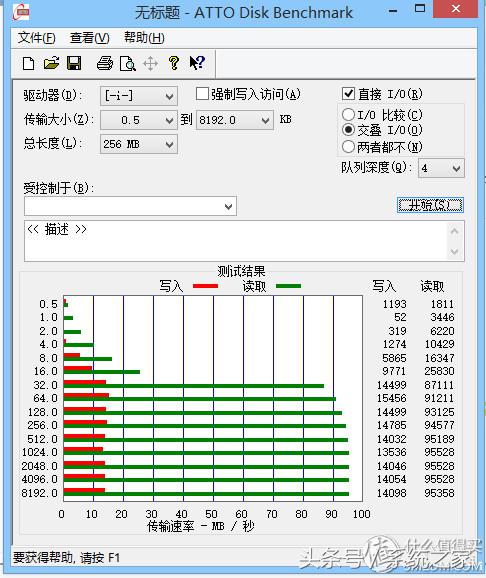Click write value 15456 in 64.0 row
This screenshot has height=578, width=486.
[x=391, y=398]
